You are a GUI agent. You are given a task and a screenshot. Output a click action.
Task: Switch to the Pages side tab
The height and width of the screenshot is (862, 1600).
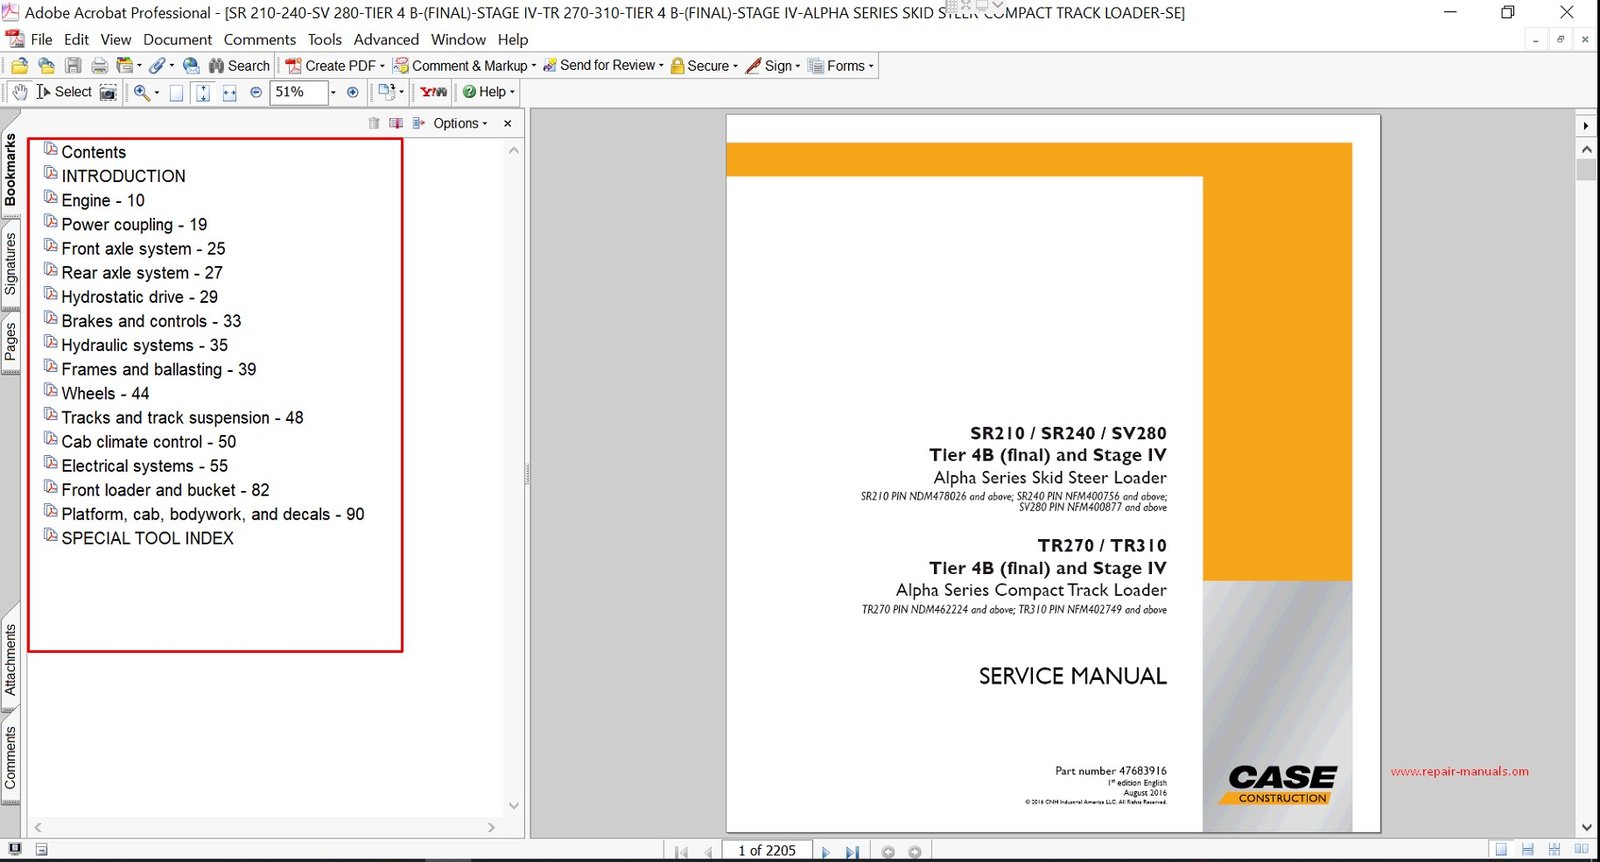(x=11, y=342)
